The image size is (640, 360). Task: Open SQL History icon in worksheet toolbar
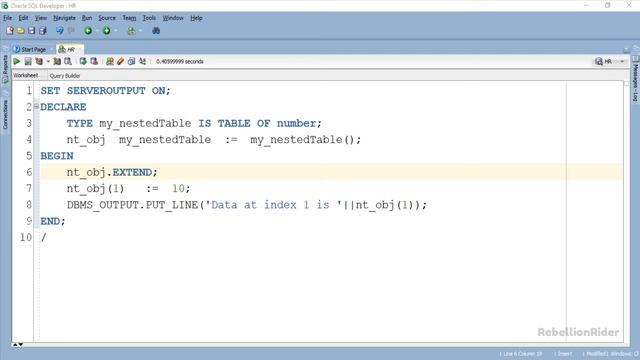131,61
